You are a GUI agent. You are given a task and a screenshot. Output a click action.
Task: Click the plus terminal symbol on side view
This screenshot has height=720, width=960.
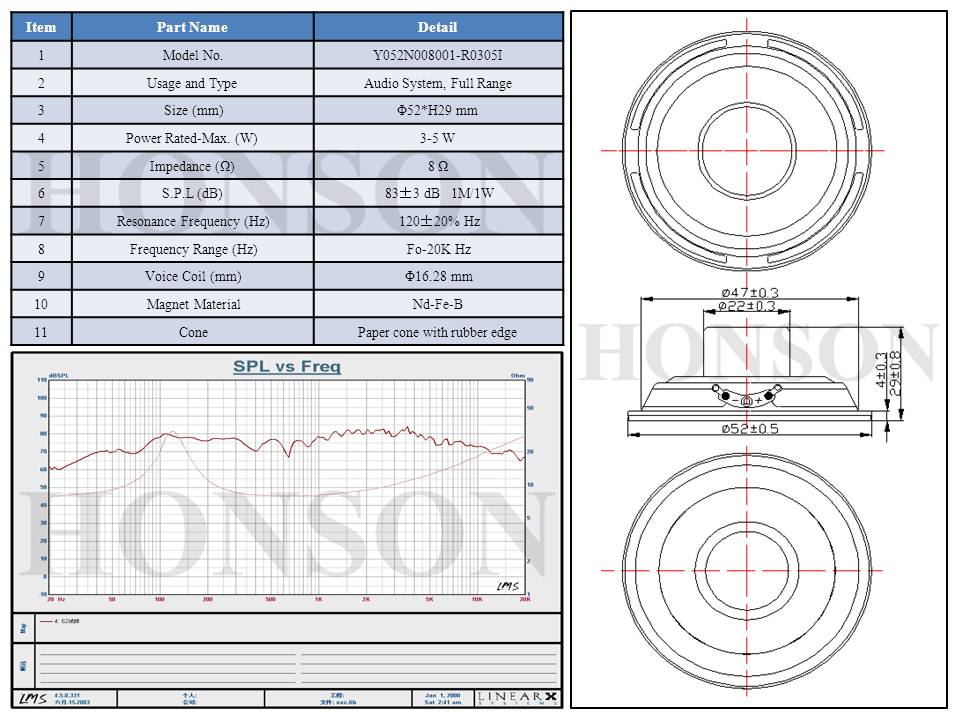pos(757,400)
